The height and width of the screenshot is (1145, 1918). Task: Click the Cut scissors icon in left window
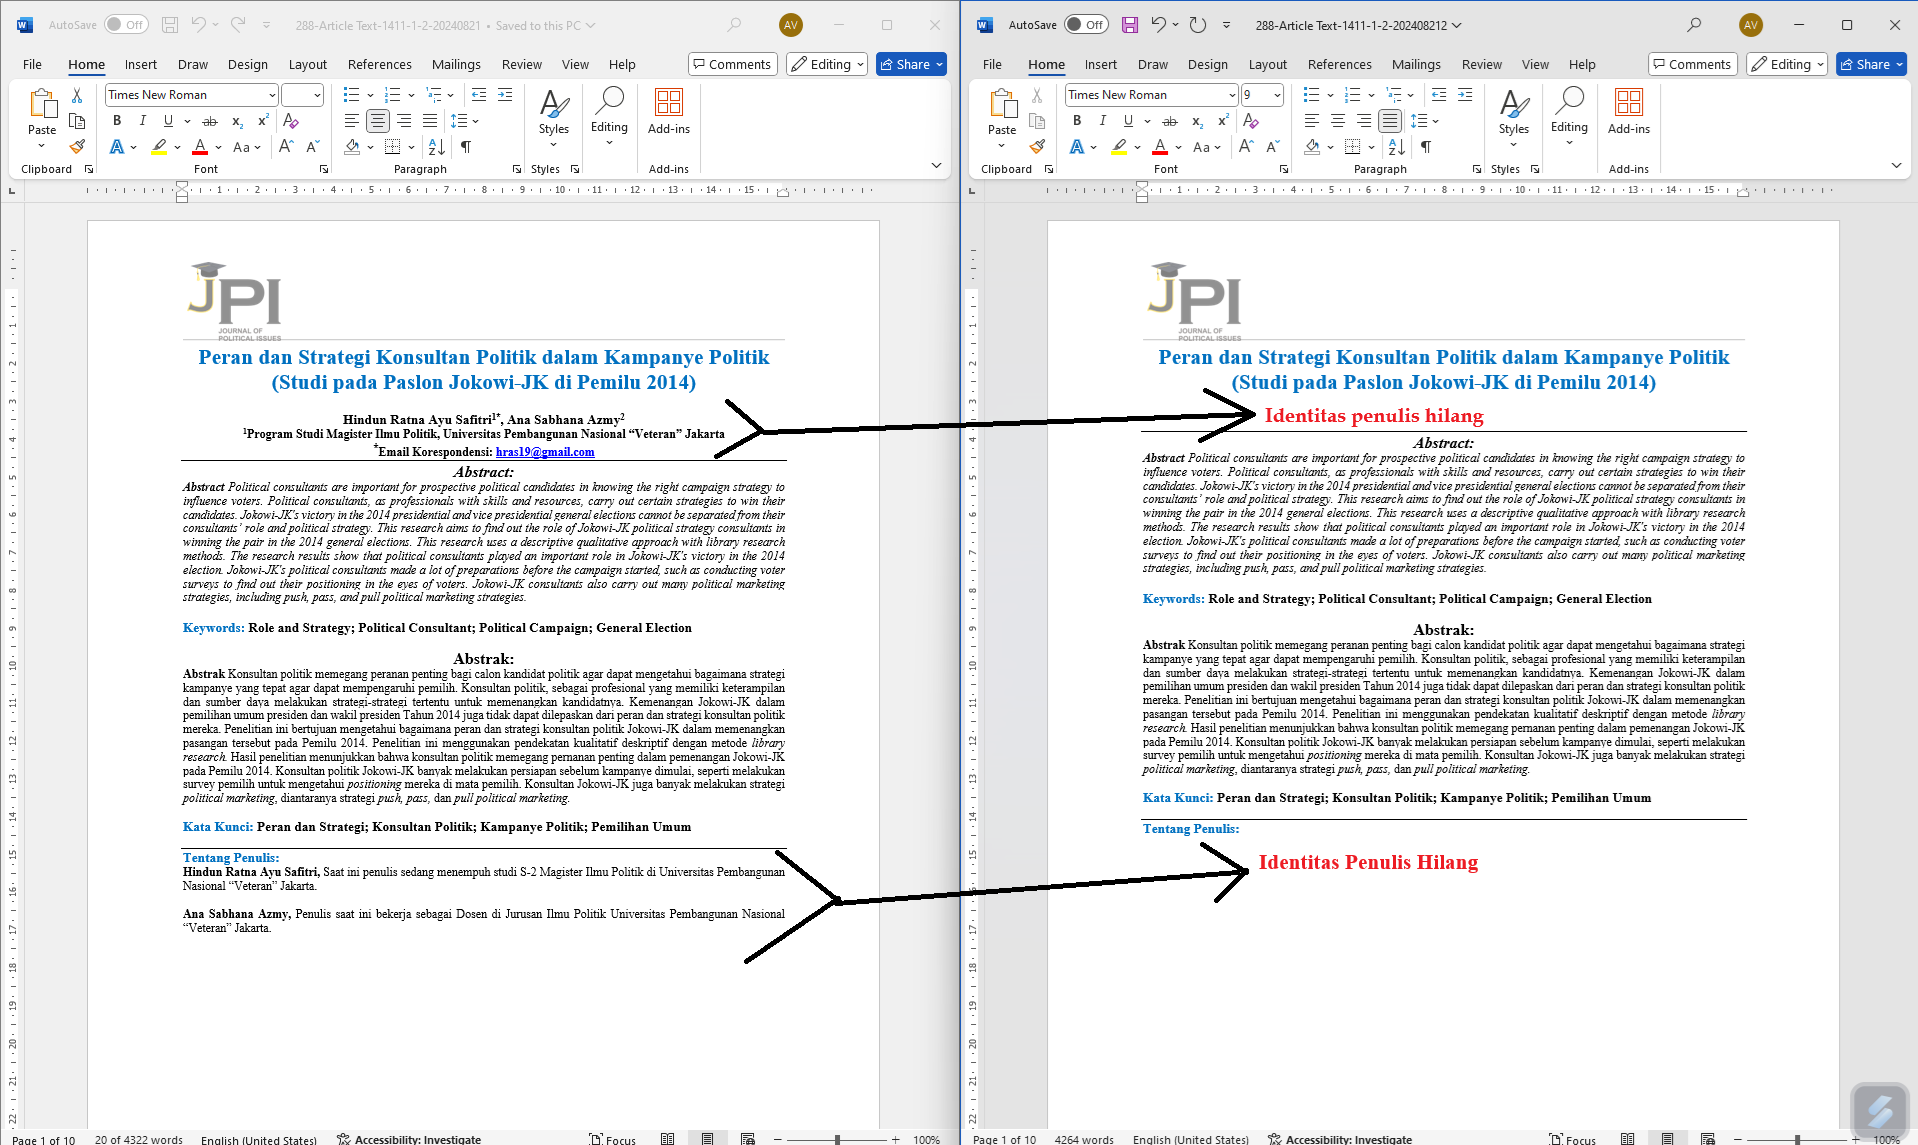click(x=77, y=96)
